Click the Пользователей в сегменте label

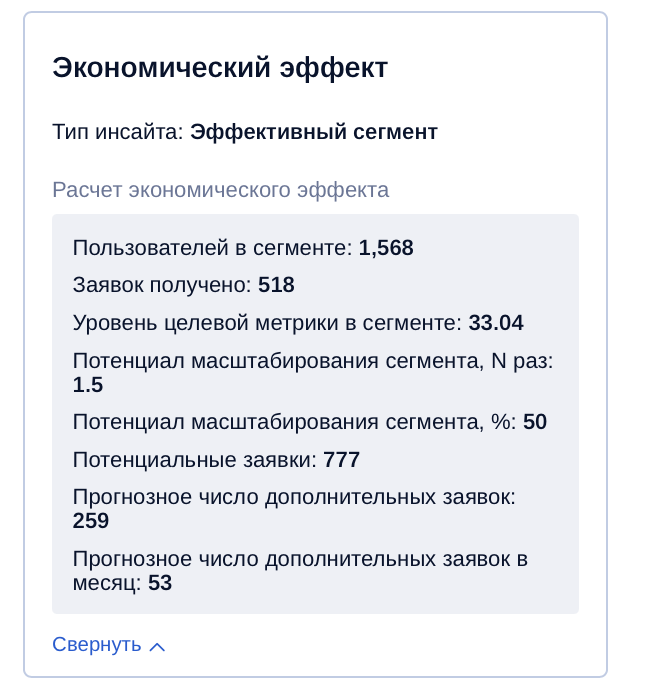[x=212, y=248]
